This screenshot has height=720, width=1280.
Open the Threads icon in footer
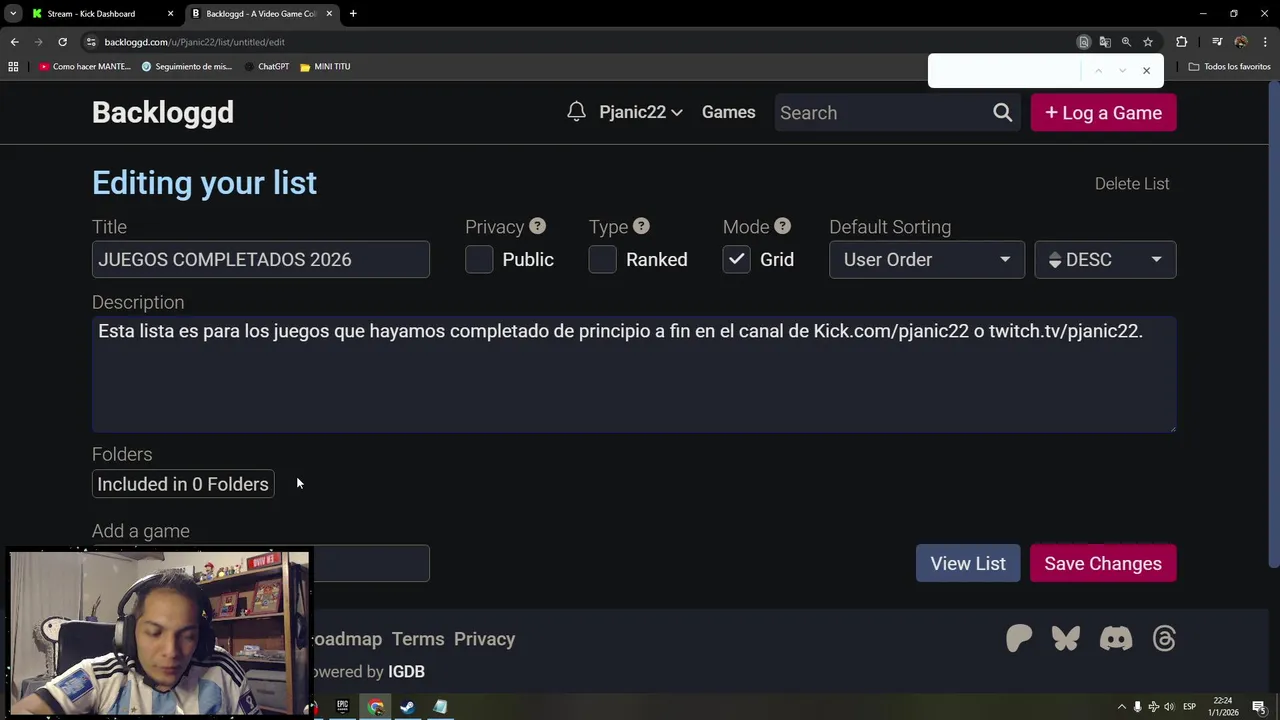pos(1164,638)
